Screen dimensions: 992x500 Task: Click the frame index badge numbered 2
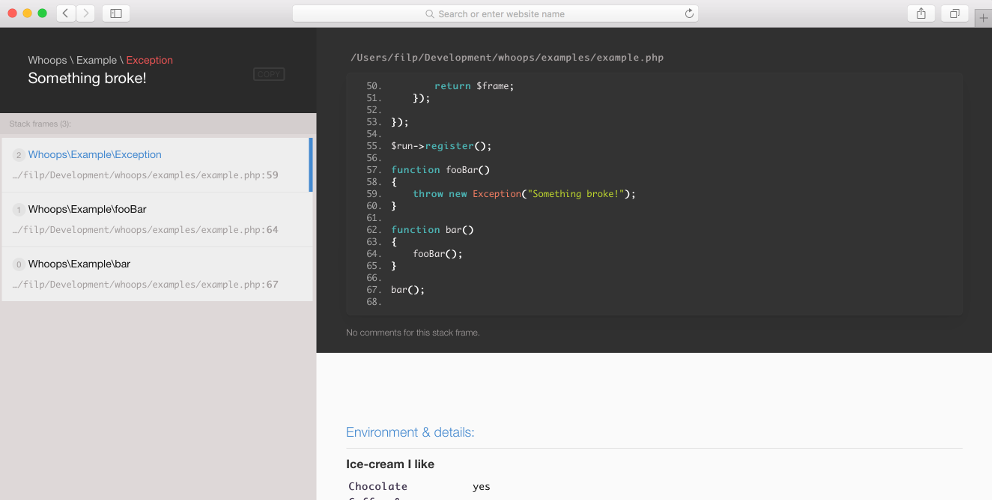coord(18,155)
